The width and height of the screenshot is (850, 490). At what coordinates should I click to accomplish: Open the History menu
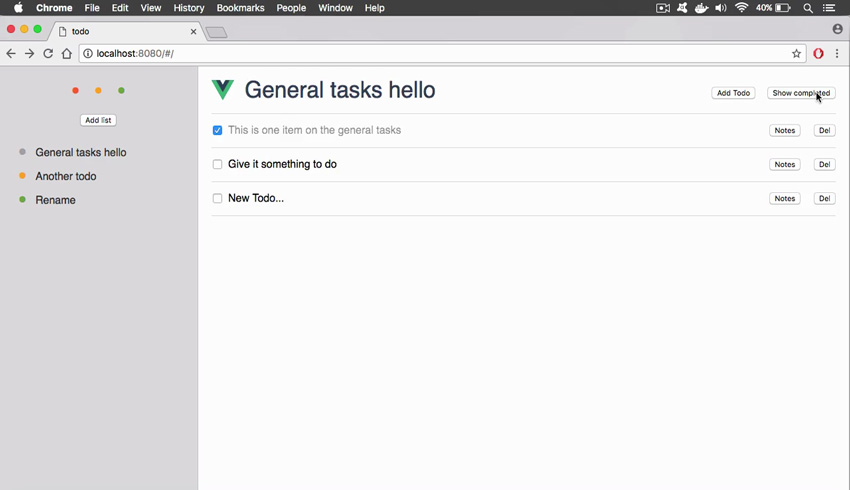pyautogui.click(x=189, y=8)
